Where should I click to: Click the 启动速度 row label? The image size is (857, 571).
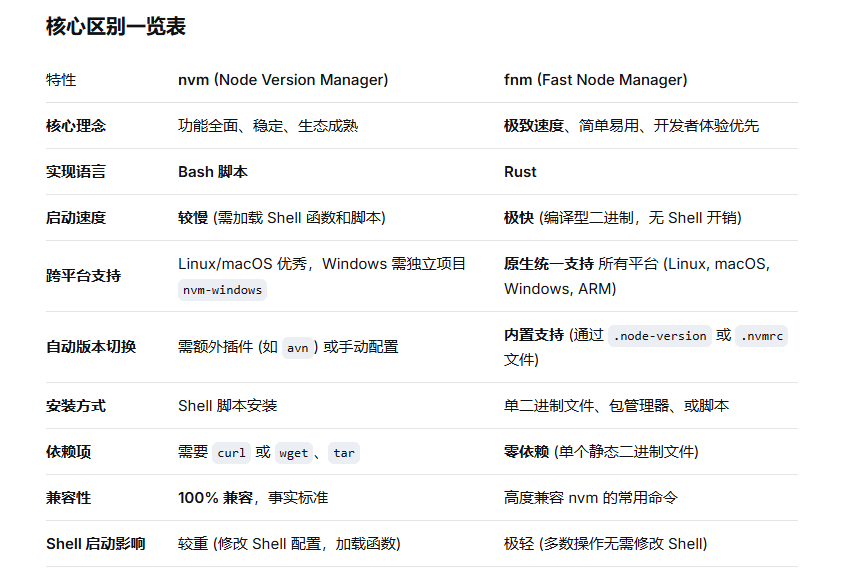click(x=76, y=217)
